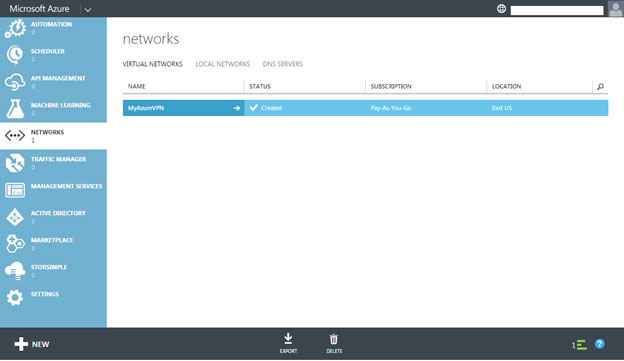This screenshot has height=361, width=624.
Task: Click the Created status checkmark
Action: (254, 107)
